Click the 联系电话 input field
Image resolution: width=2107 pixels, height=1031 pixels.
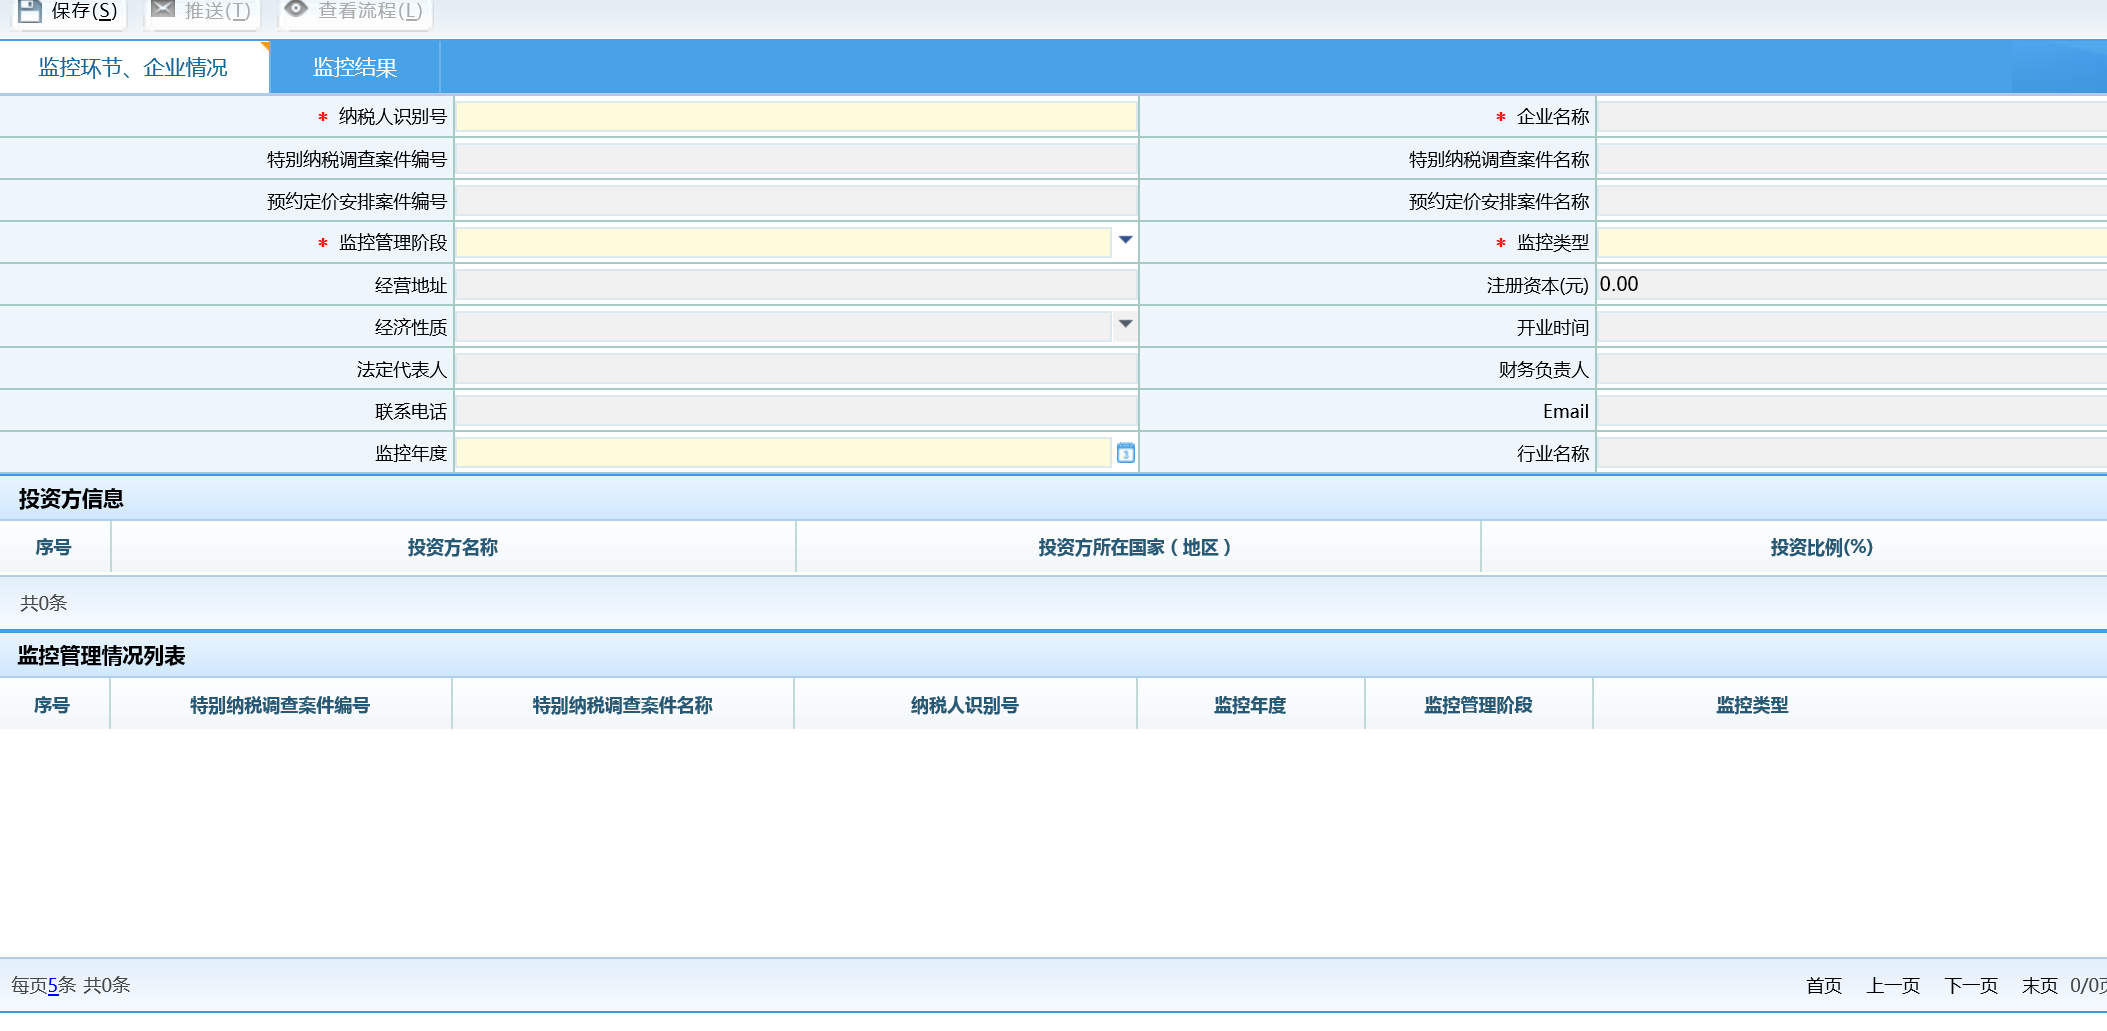pos(796,411)
